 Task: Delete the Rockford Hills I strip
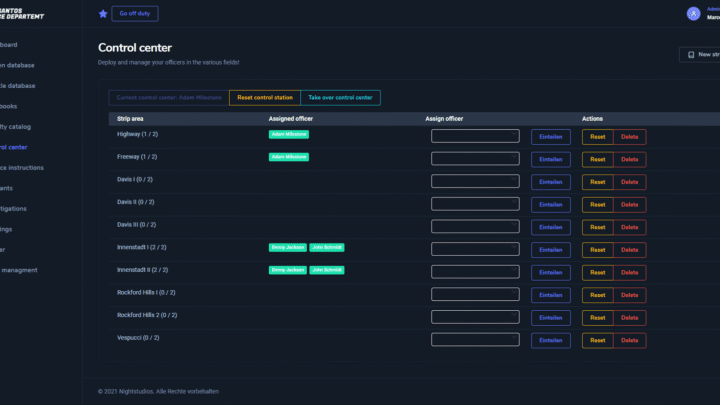pyautogui.click(x=630, y=295)
